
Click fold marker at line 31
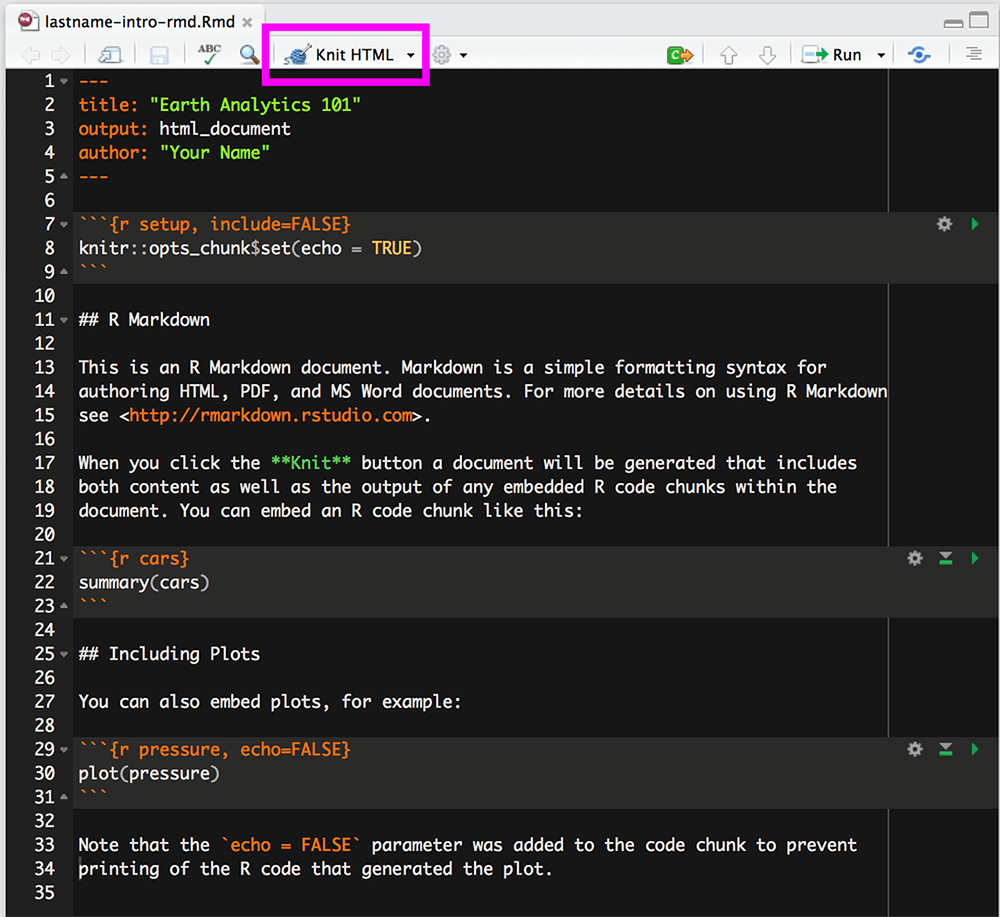(x=64, y=797)
